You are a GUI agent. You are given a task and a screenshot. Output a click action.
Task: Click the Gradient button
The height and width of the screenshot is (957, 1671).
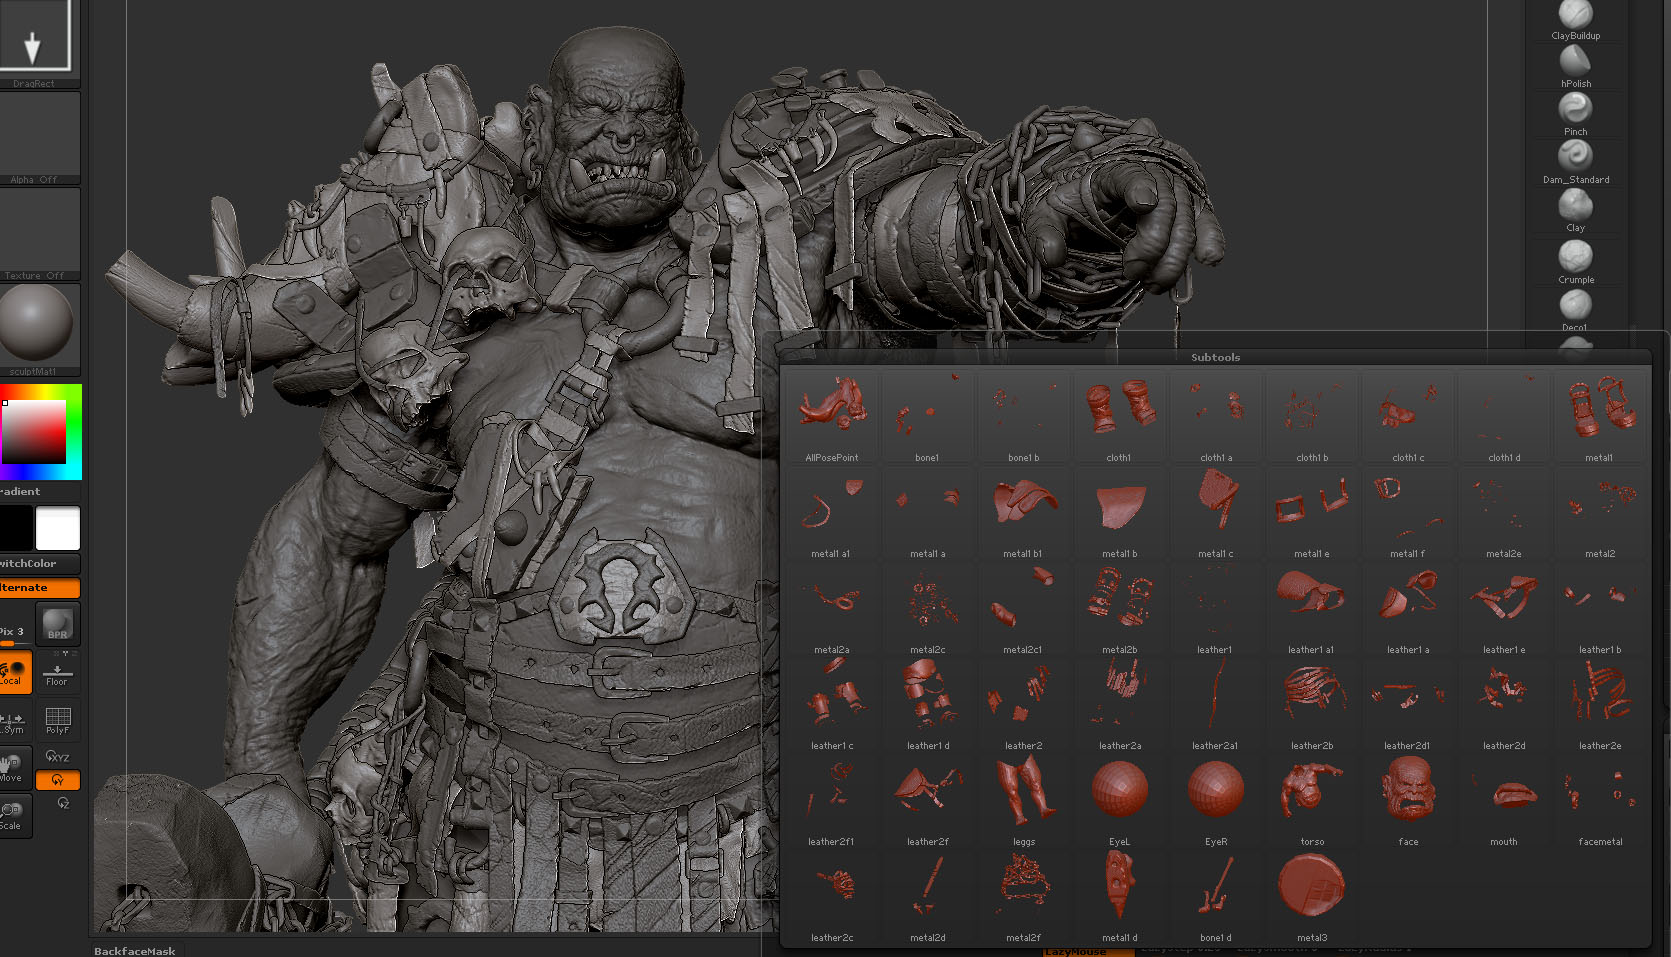[39, 492]
